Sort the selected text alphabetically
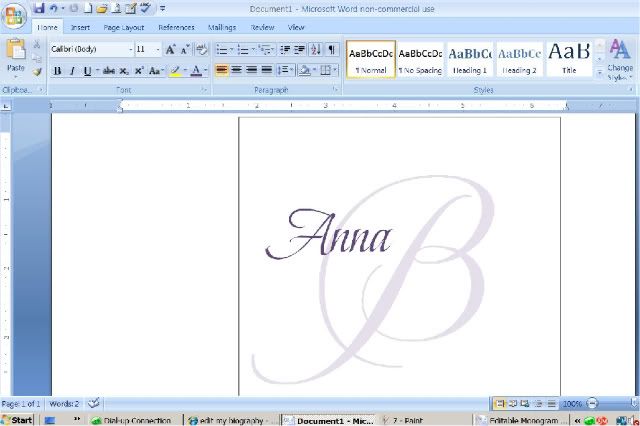 [316, 50]
